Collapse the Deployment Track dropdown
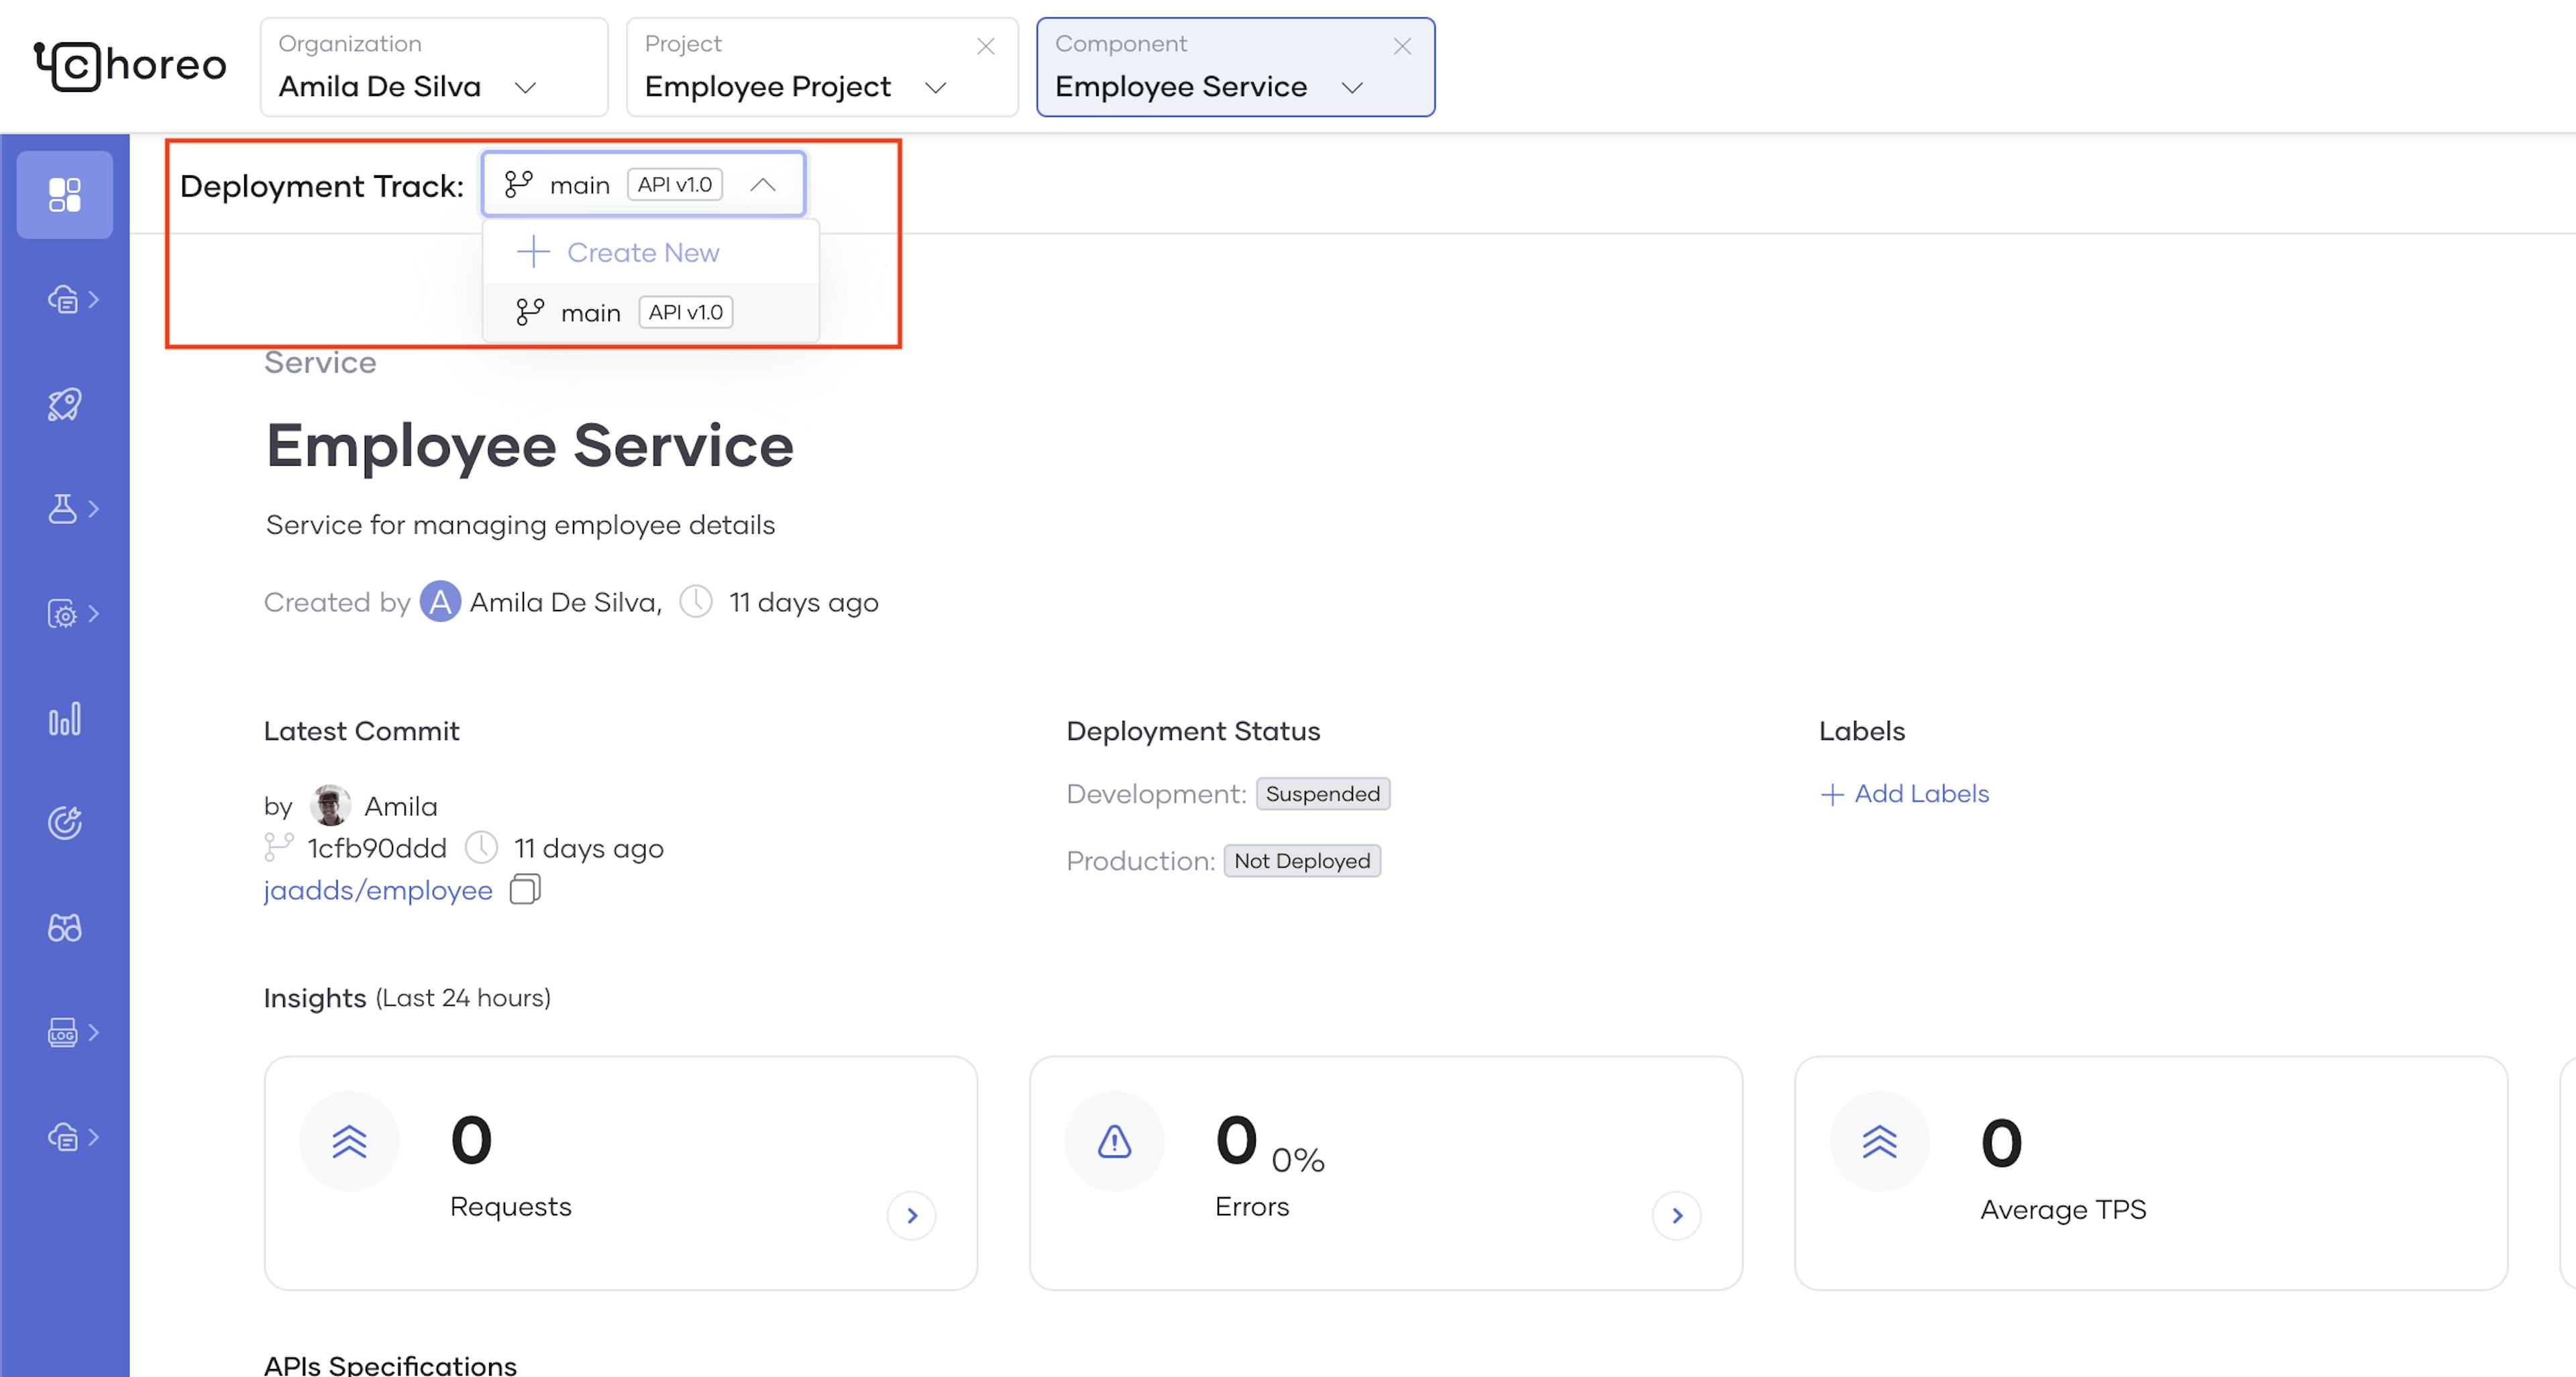This screenshot has height=1377, width=2576. click(x=763, y=185)
